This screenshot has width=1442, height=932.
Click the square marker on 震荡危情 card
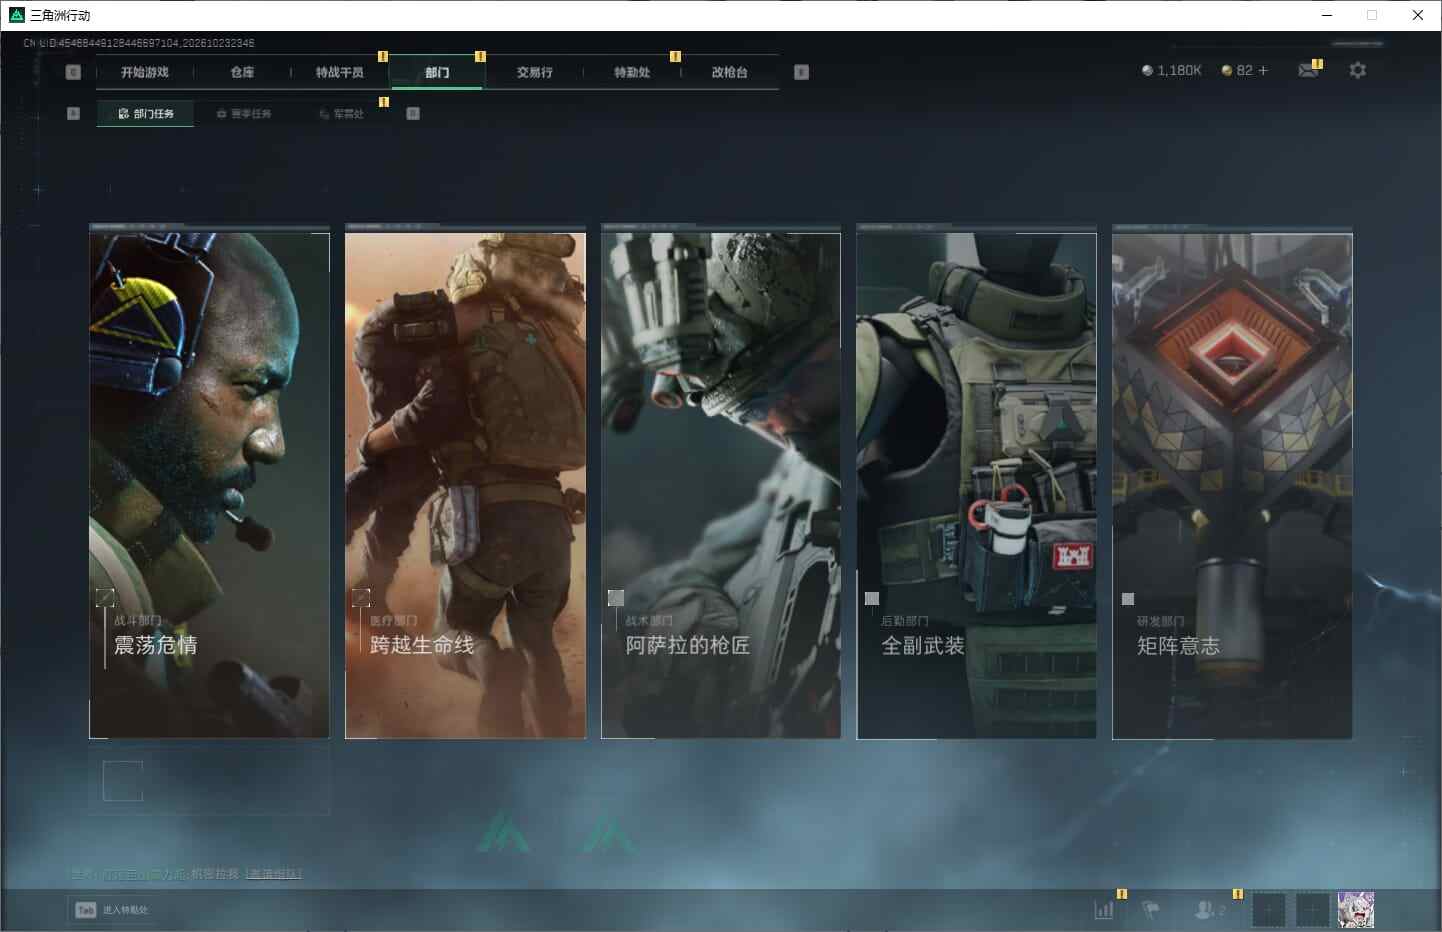click(x=105, y=598)
